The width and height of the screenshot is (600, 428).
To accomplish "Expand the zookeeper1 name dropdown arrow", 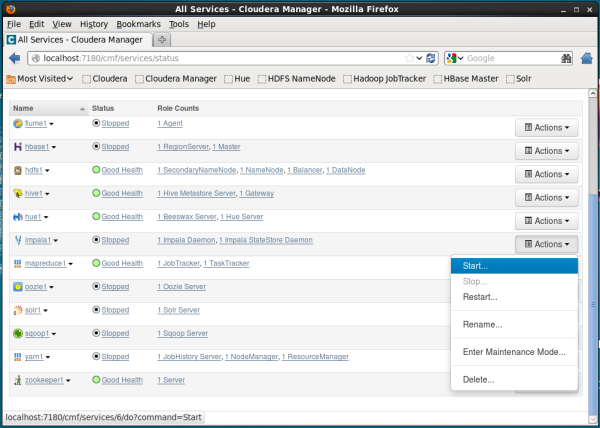I will tap(68, 381).
